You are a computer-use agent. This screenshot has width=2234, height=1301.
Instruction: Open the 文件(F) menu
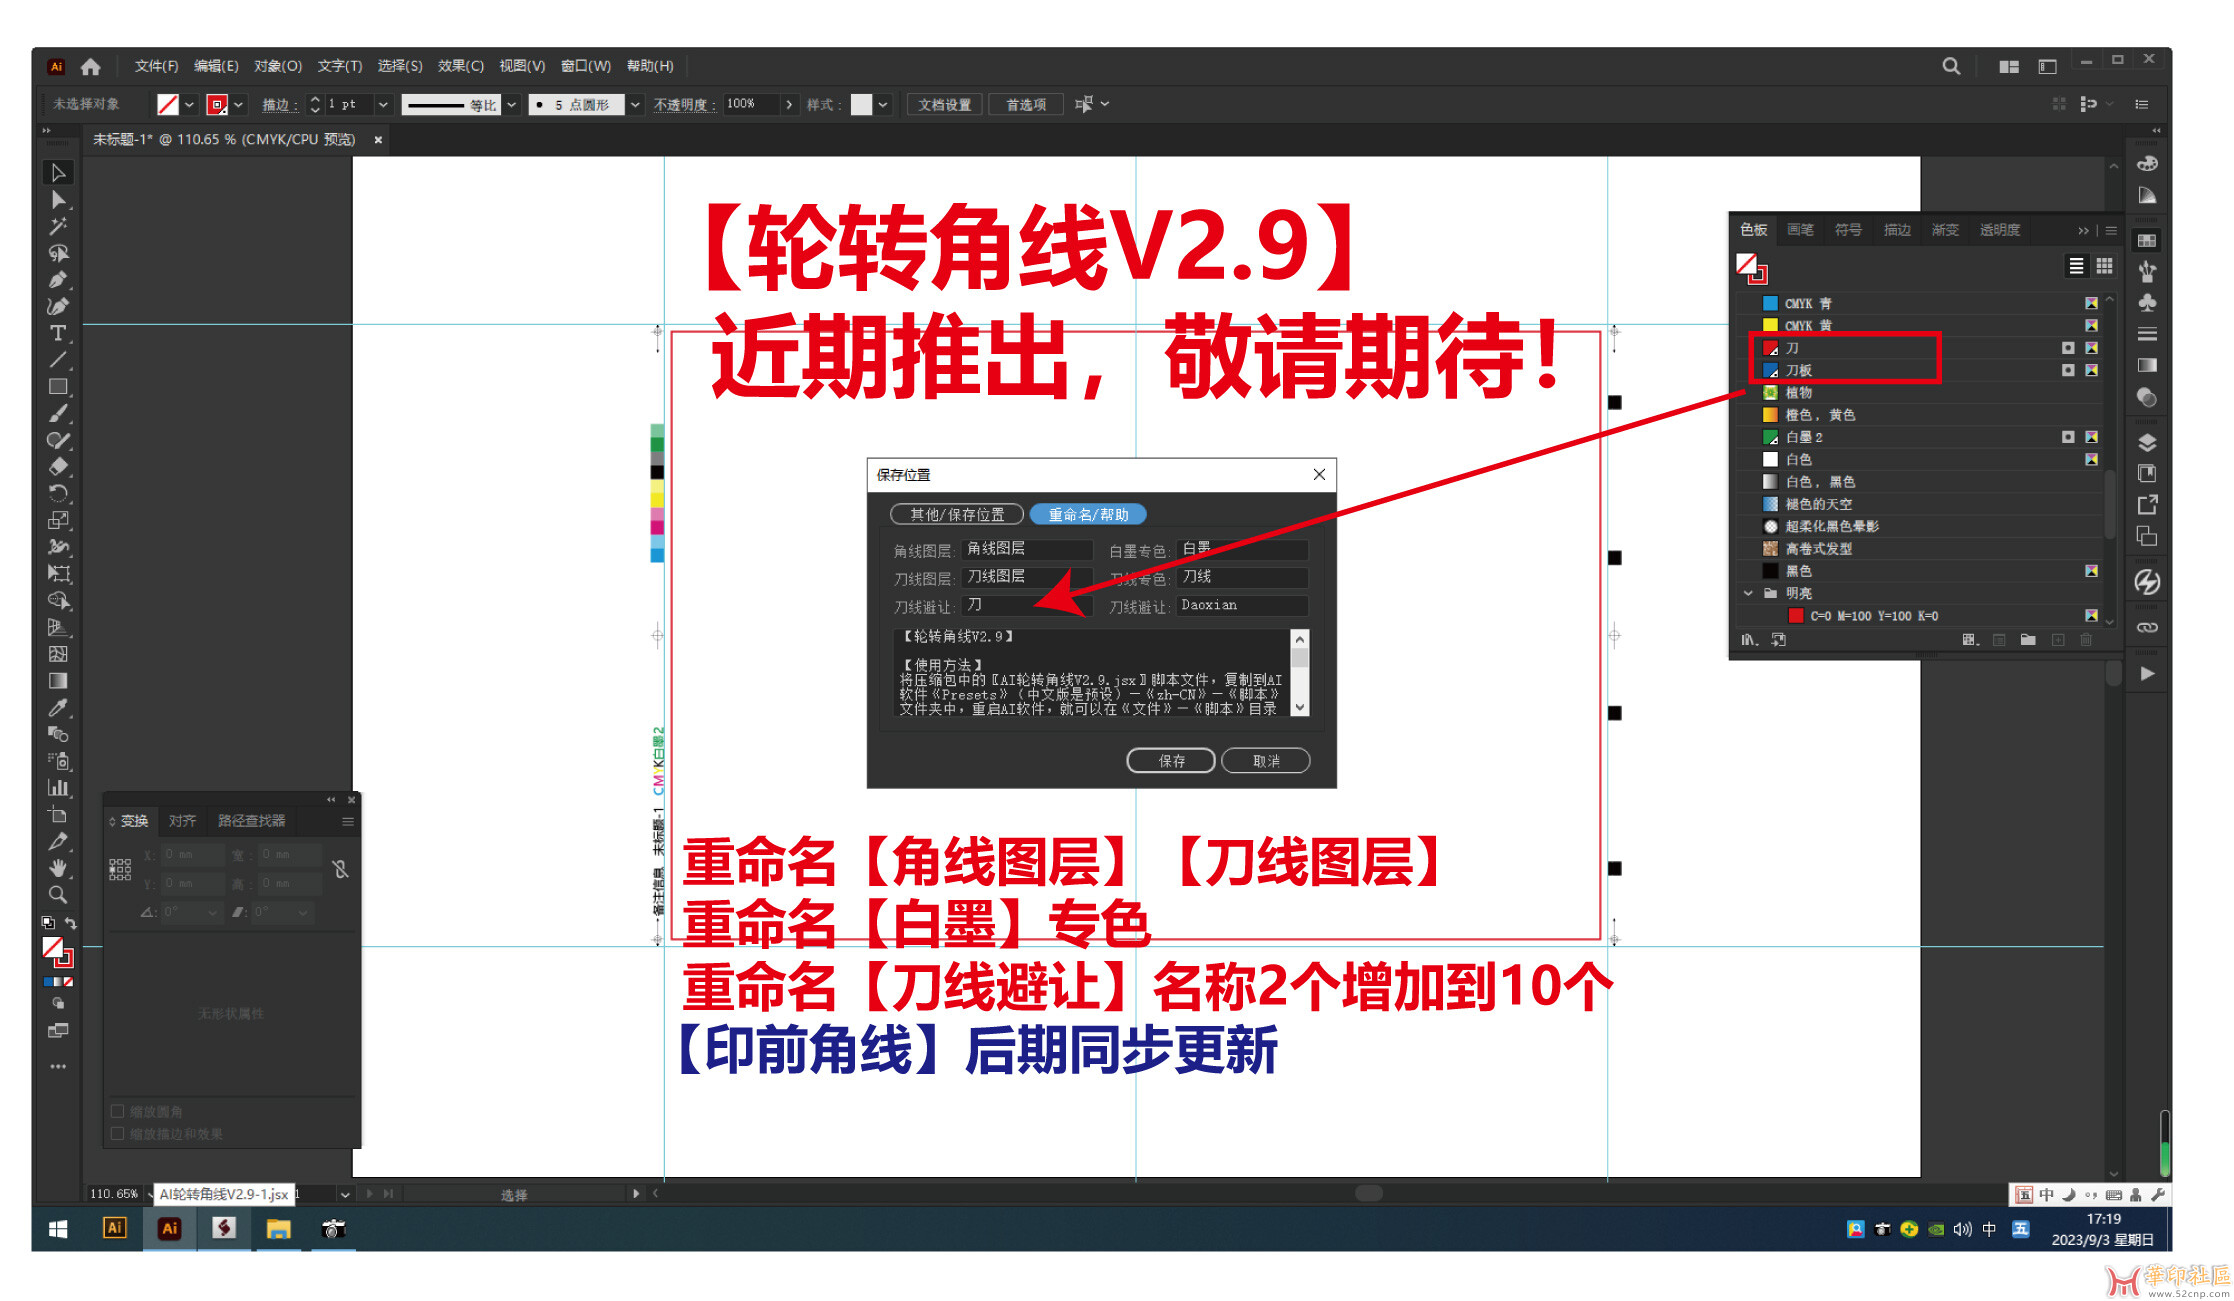[x=156, y=66]
